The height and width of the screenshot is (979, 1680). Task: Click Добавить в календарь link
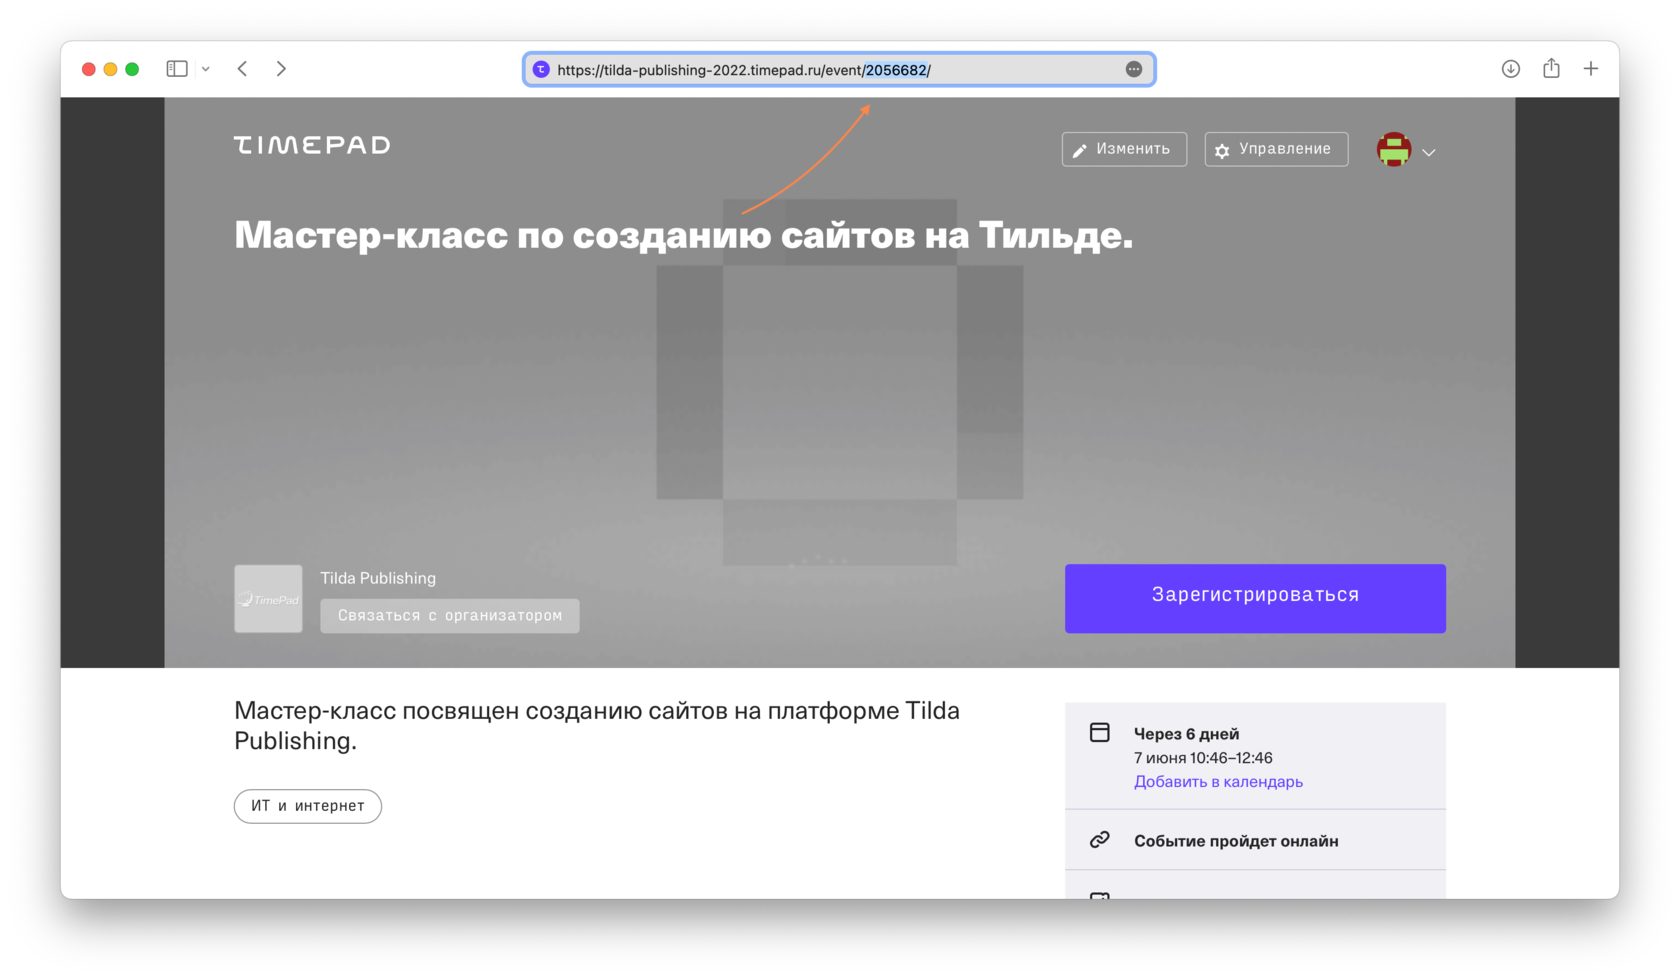point(1218,782)
